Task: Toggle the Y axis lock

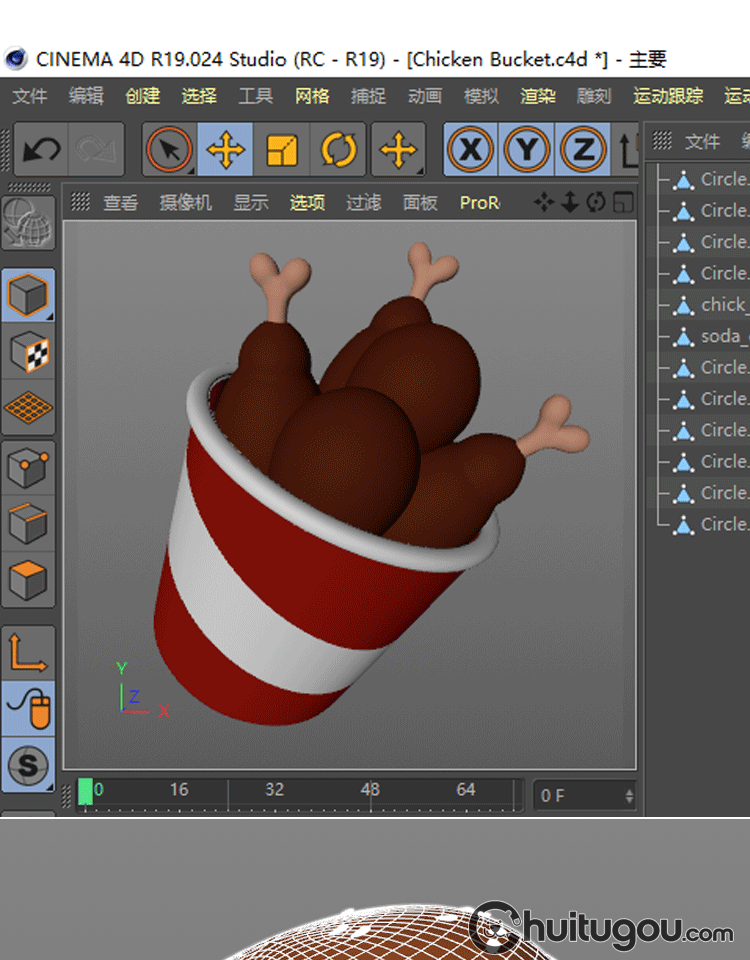Action: click(x=527, y=151)
